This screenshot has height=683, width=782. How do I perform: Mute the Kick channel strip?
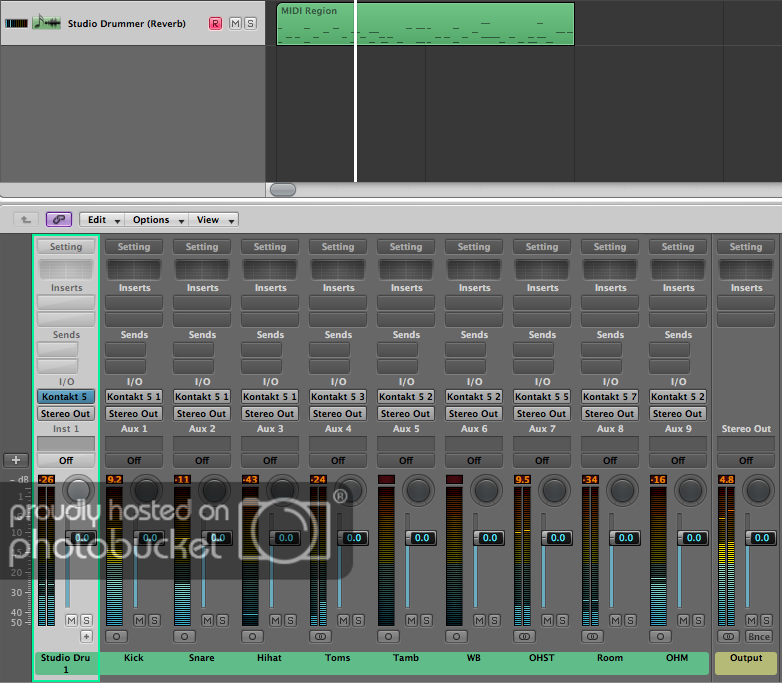(x=139, y=620)
